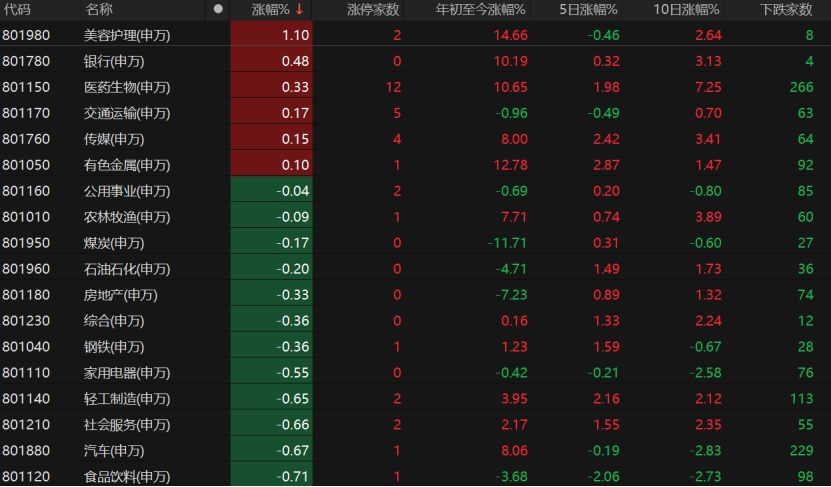Click the round dot icon in header

218,10
